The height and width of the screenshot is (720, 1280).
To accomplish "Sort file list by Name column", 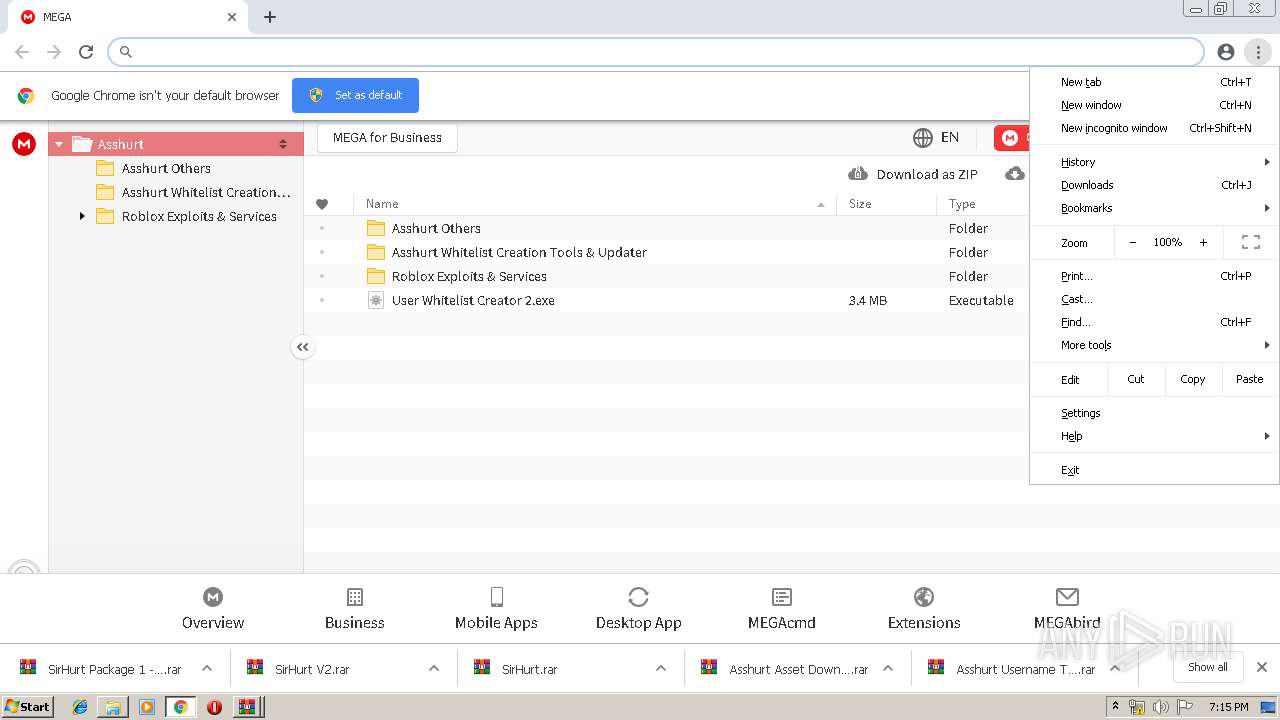I will [596, 204].
